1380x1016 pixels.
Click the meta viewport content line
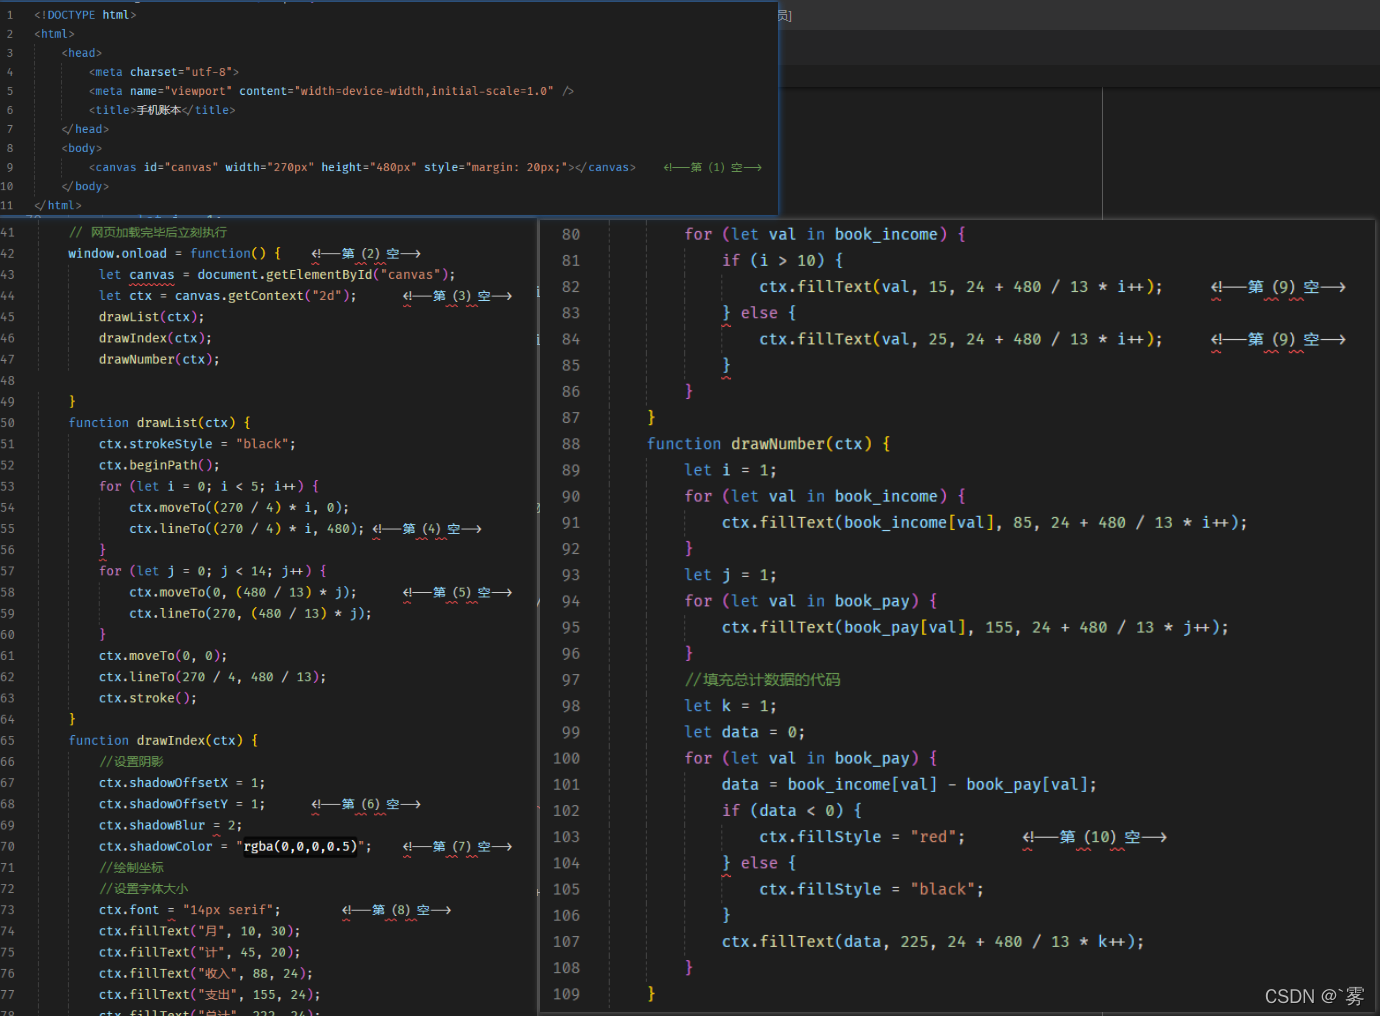tap(331, 91)
